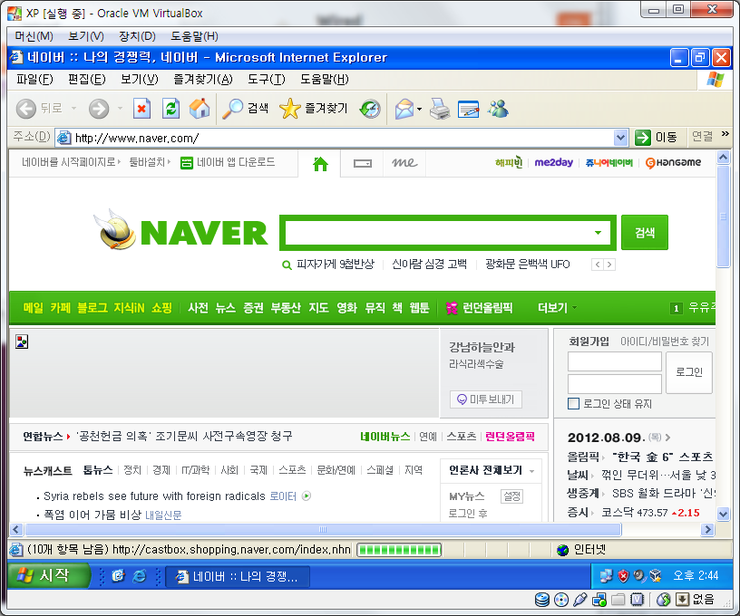The height and width of the screenshot is (616, 740).
Task: Click the vertical scrollbar thumb
Action: click(723, 216)
